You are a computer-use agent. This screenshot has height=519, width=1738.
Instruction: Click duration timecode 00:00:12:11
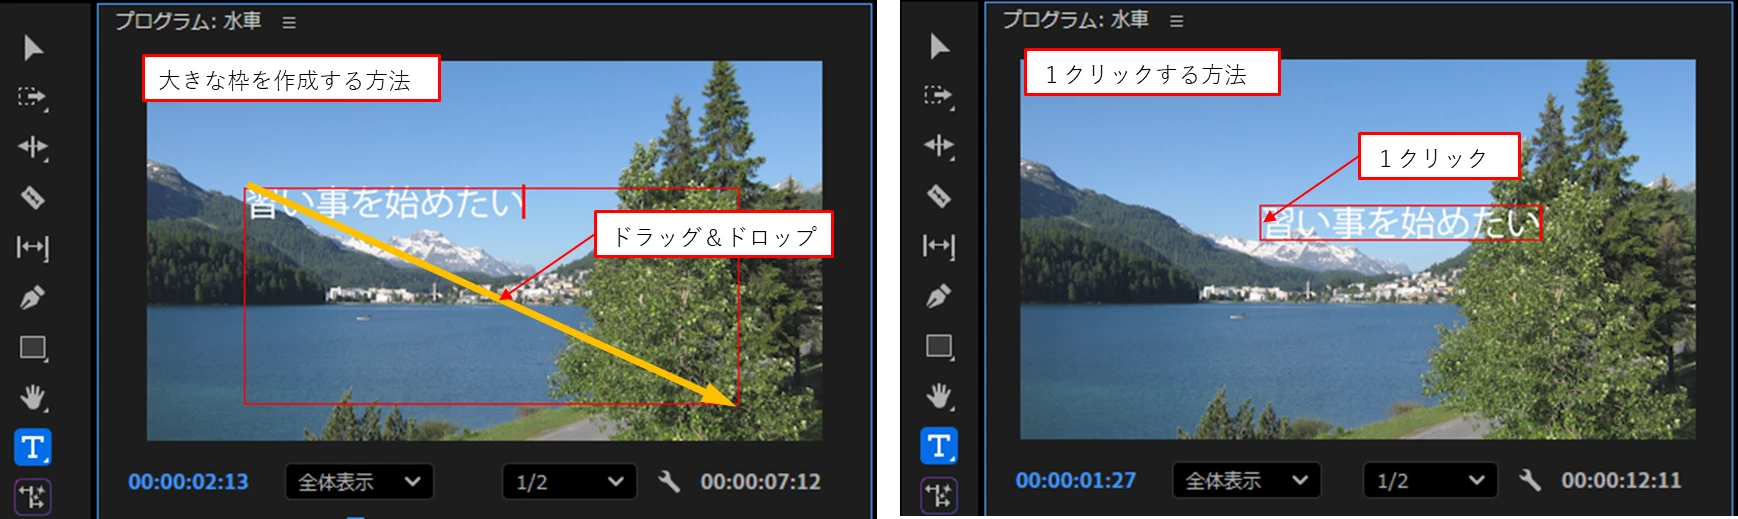pos(1622,480)
